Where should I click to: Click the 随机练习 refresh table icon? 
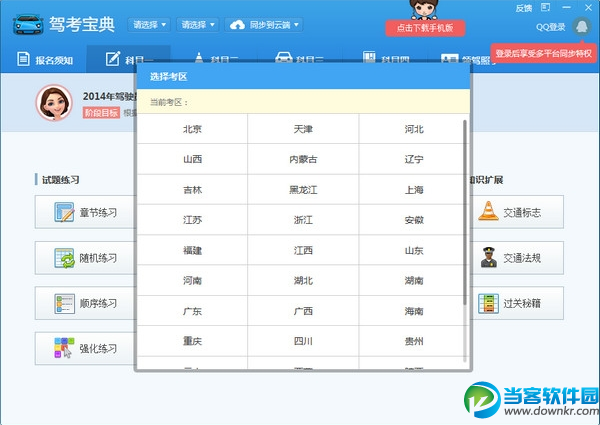click(x=64, y=258)
